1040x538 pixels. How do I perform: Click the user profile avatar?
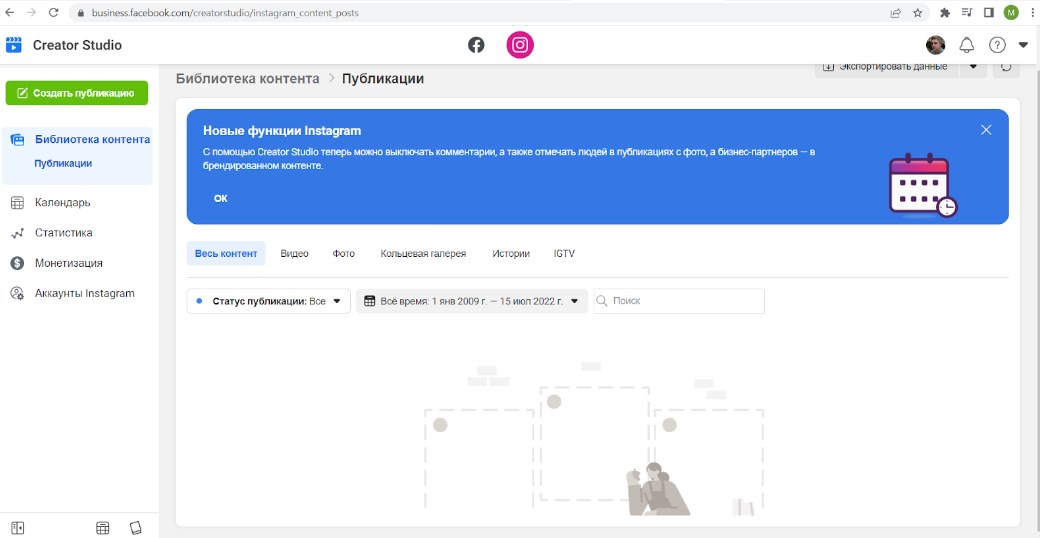pos(936,45)
